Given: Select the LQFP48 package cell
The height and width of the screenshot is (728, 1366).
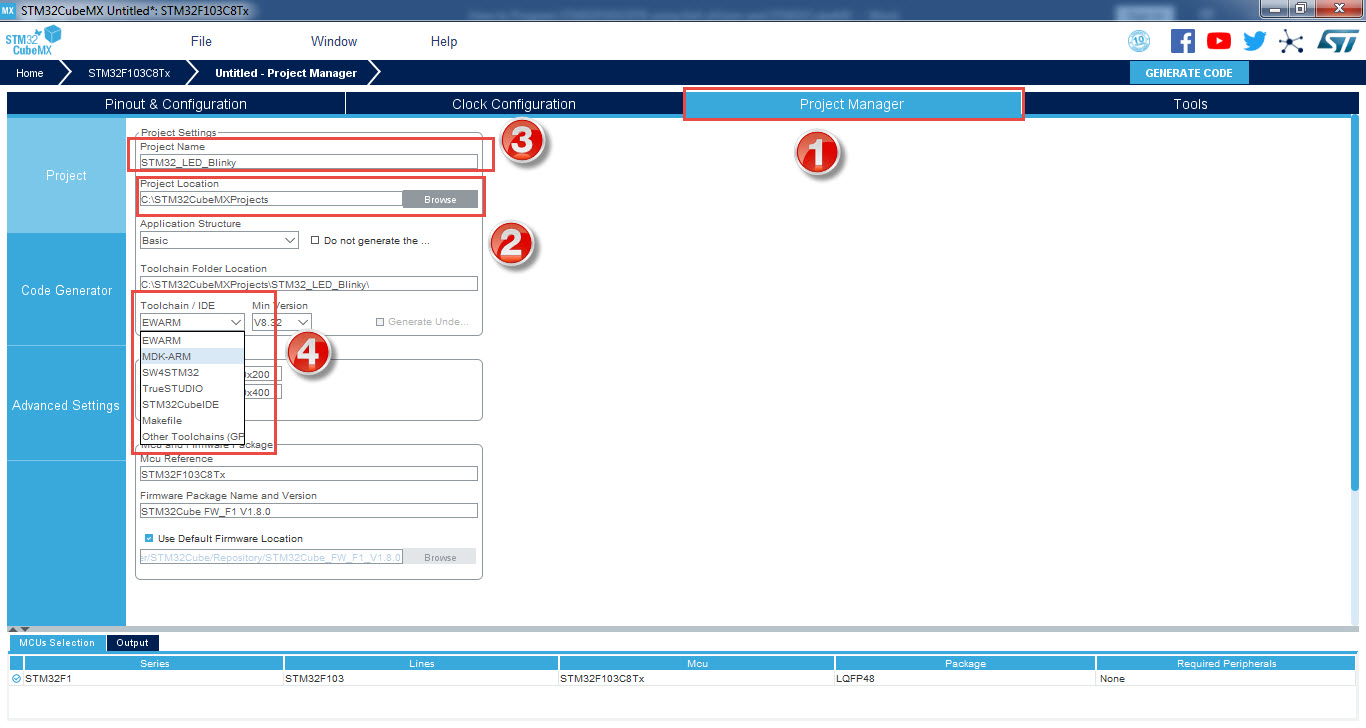Looking at the screenshot, I should tap(965, 678).
